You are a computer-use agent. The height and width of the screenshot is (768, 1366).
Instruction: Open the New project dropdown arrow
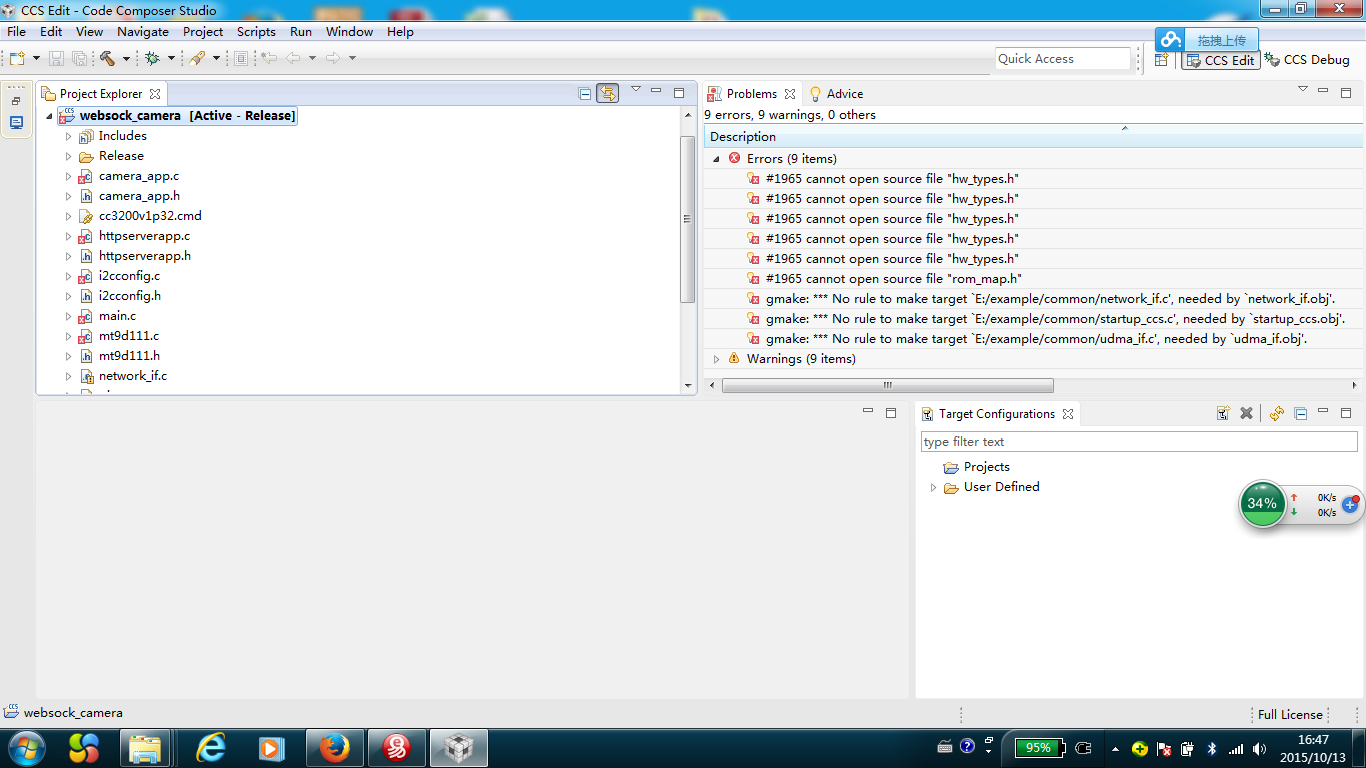pyautogui.click(x=36, y=59)
